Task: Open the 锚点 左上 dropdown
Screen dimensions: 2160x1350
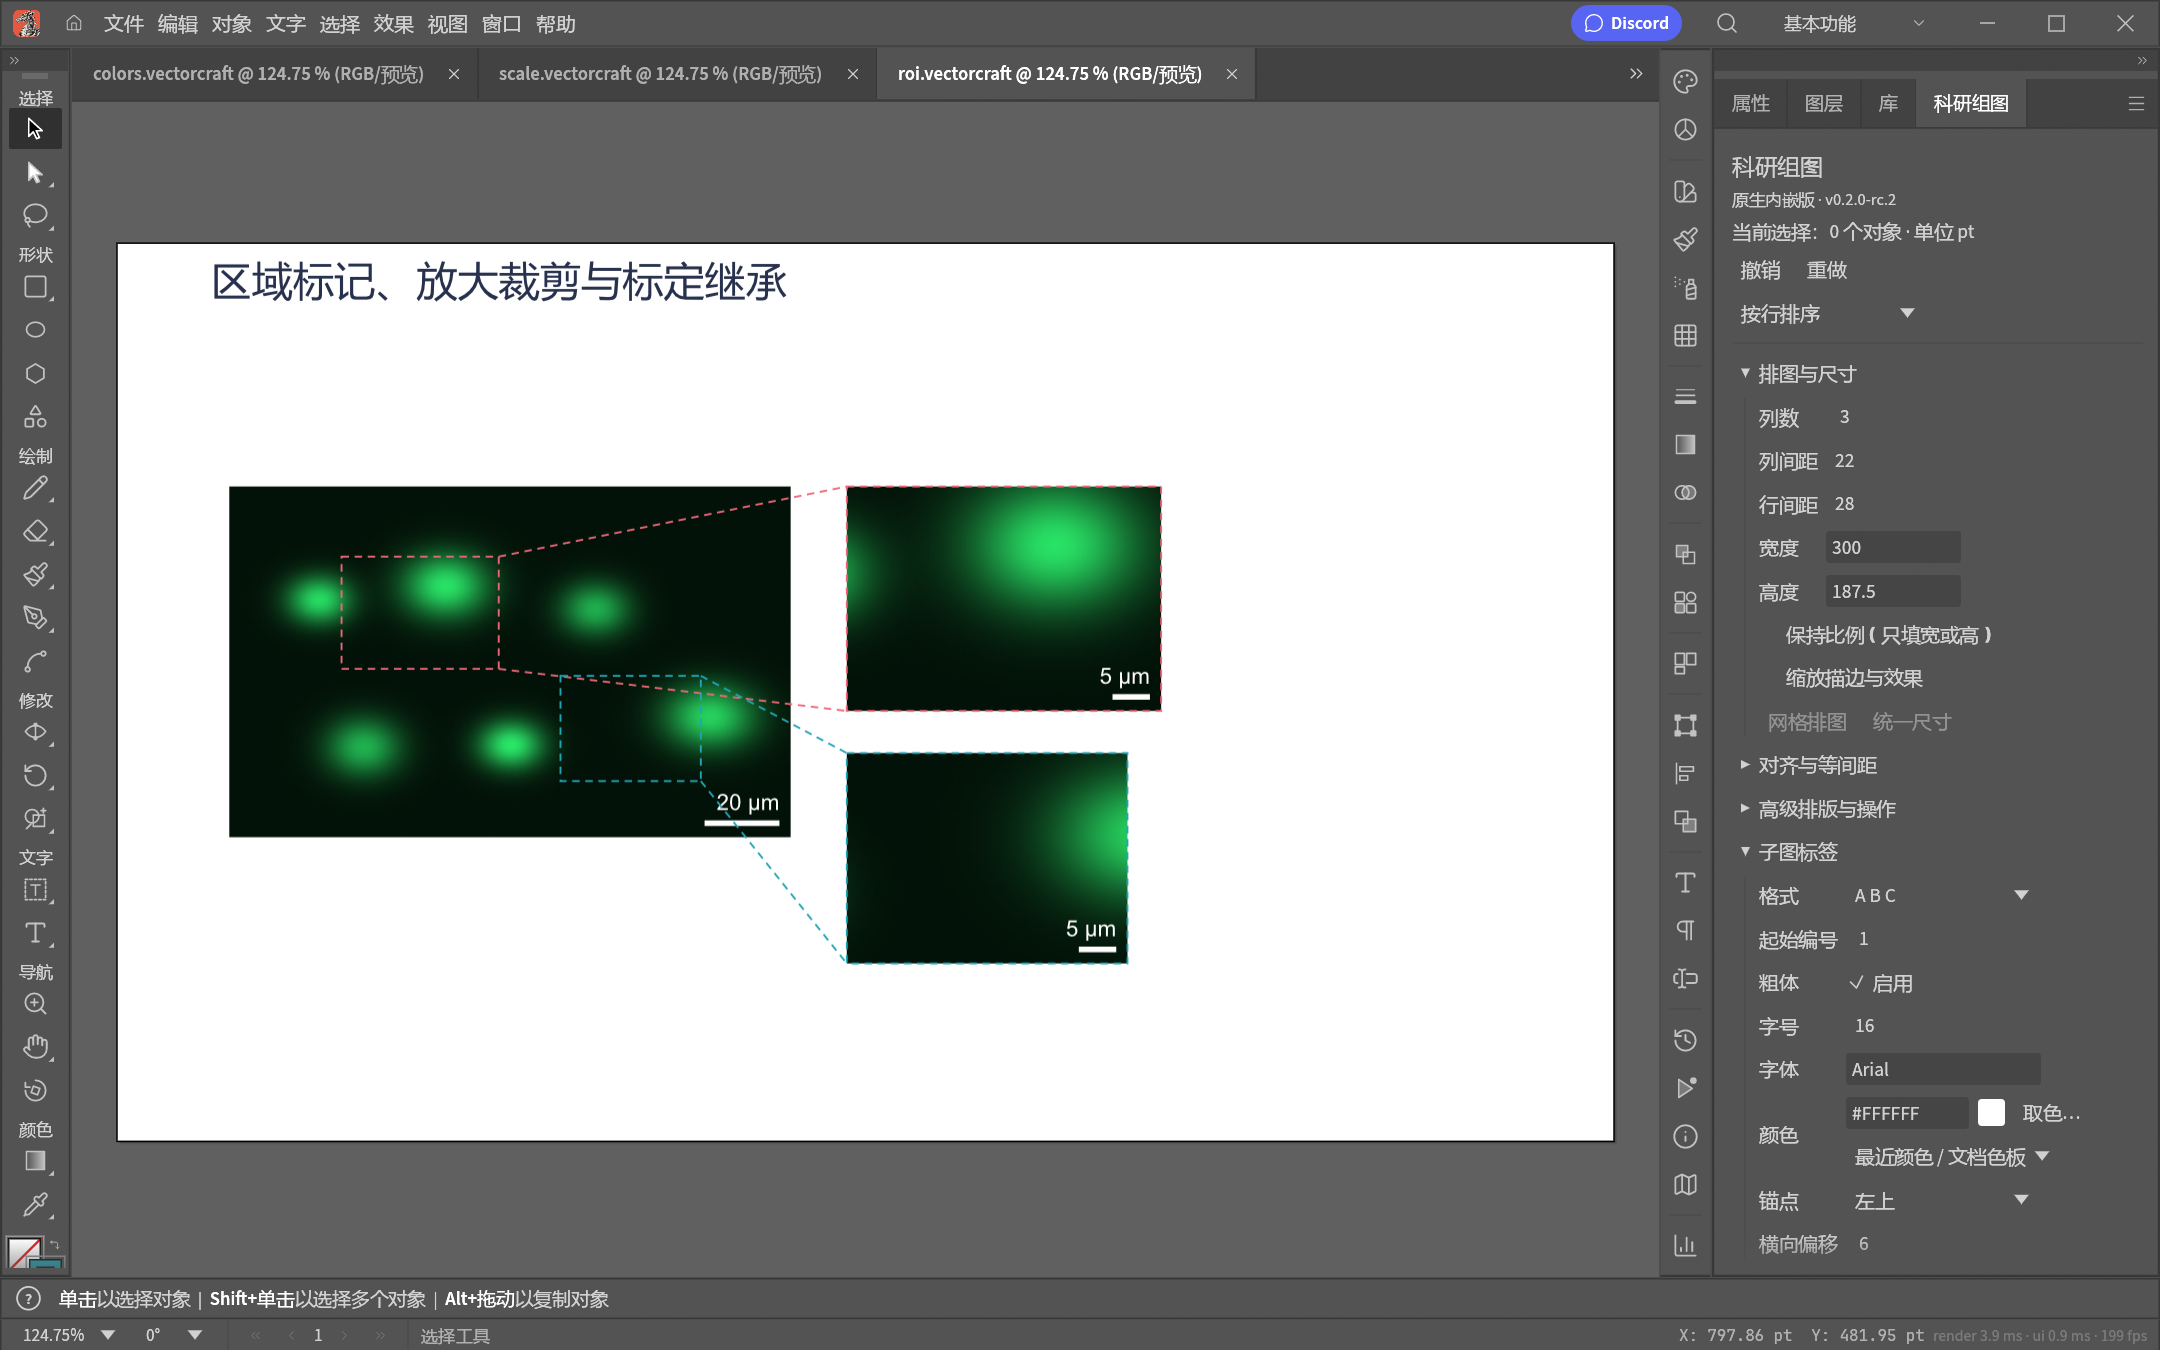Action: [x=1941, y=1201]
